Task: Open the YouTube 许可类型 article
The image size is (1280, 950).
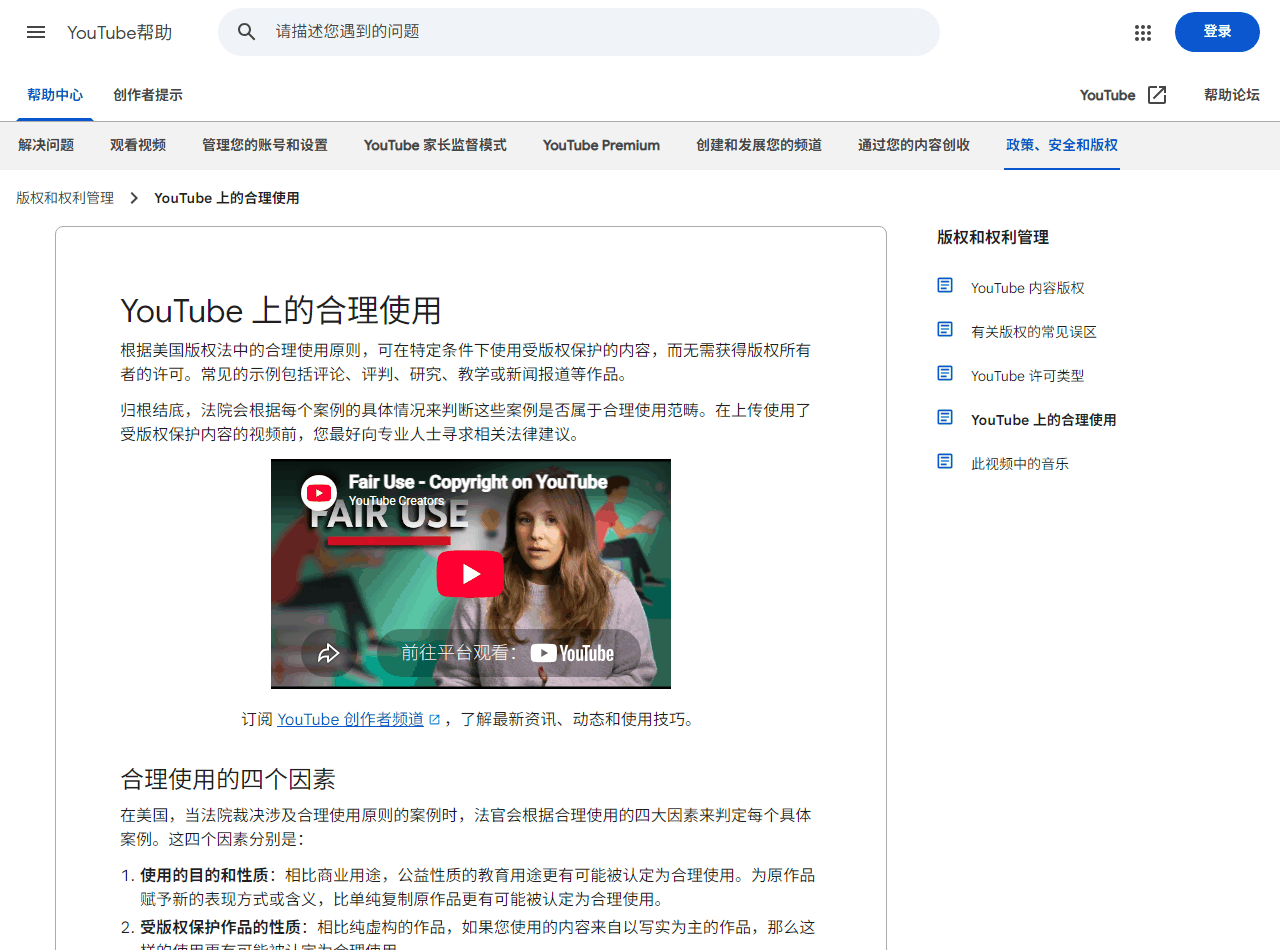Action: 1027,376
